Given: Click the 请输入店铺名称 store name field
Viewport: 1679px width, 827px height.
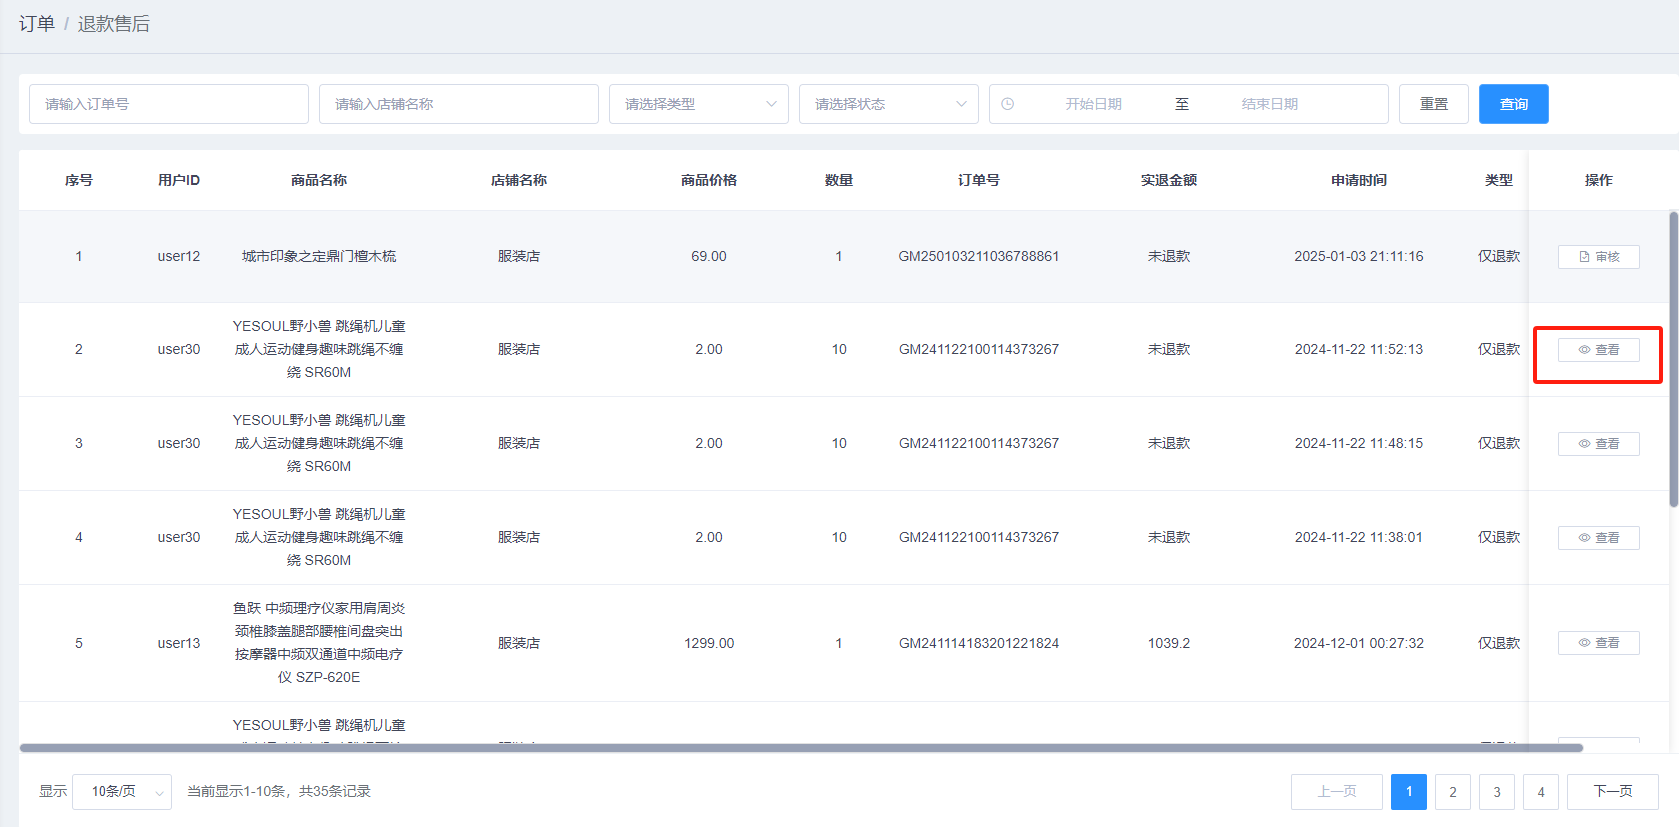Looking at the screenshot, I should (x=458, y=104).
